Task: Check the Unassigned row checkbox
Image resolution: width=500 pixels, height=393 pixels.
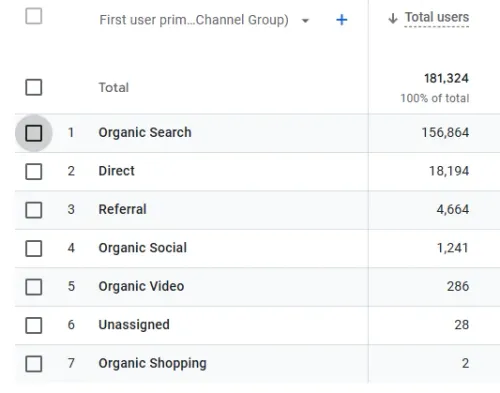Action: [x=34, y=325]
